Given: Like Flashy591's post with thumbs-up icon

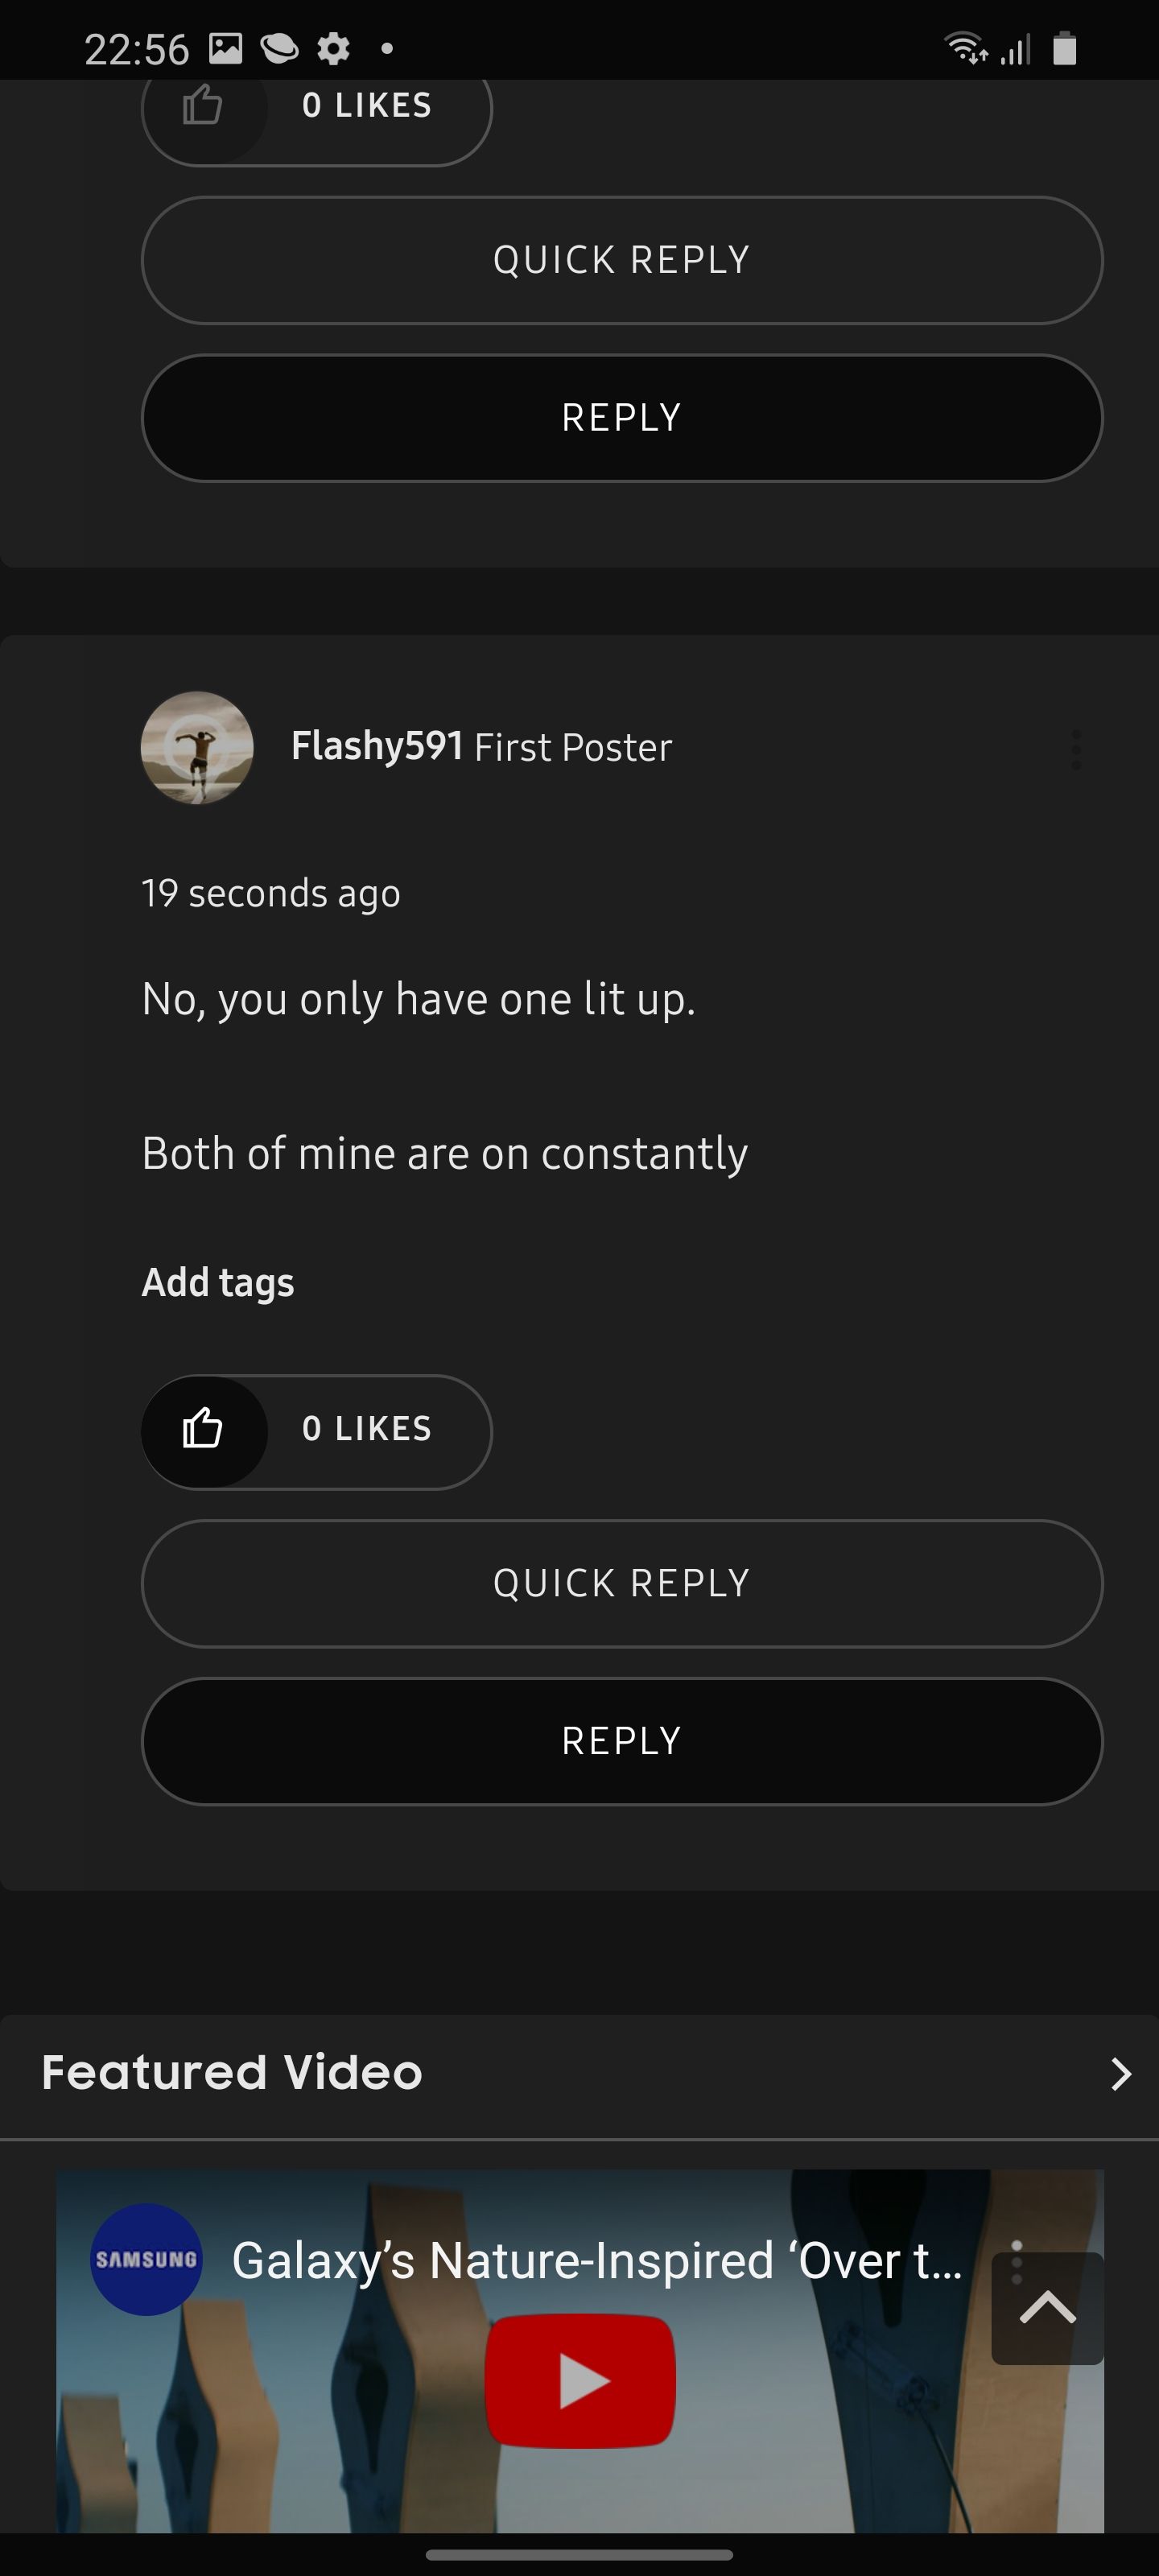Looking at the screenshot, I should pyautogui.click(x=203, y=1430).
